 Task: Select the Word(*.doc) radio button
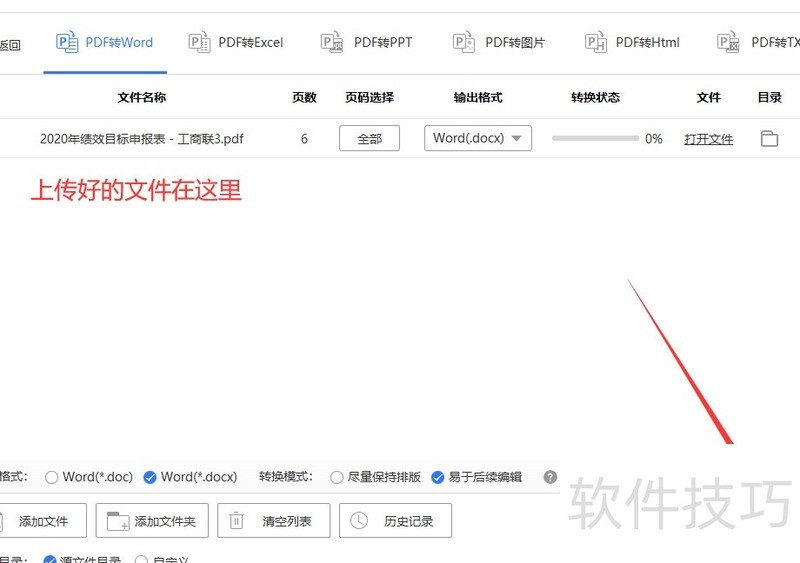(x=51, y=477)
